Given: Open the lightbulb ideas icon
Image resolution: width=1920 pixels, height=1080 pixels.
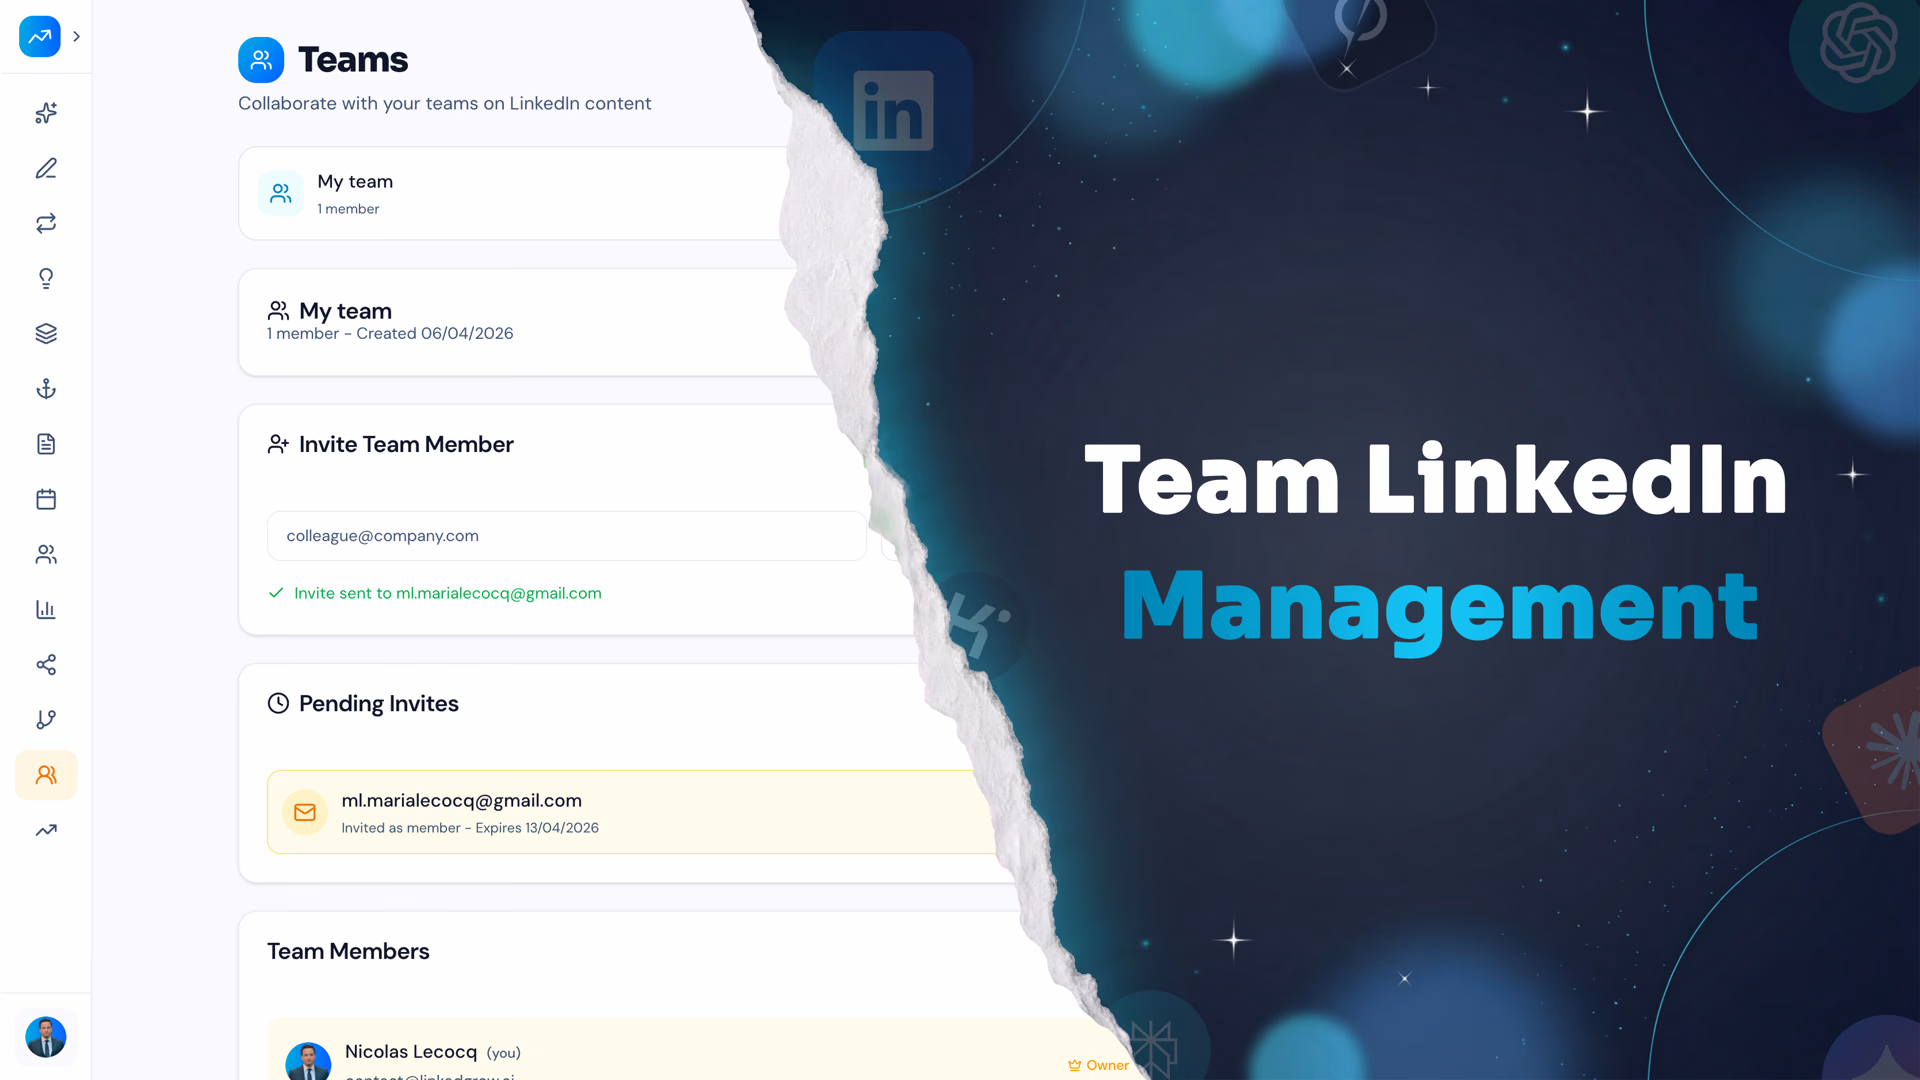Looking at the screenshot, I should tap(46, 278).
